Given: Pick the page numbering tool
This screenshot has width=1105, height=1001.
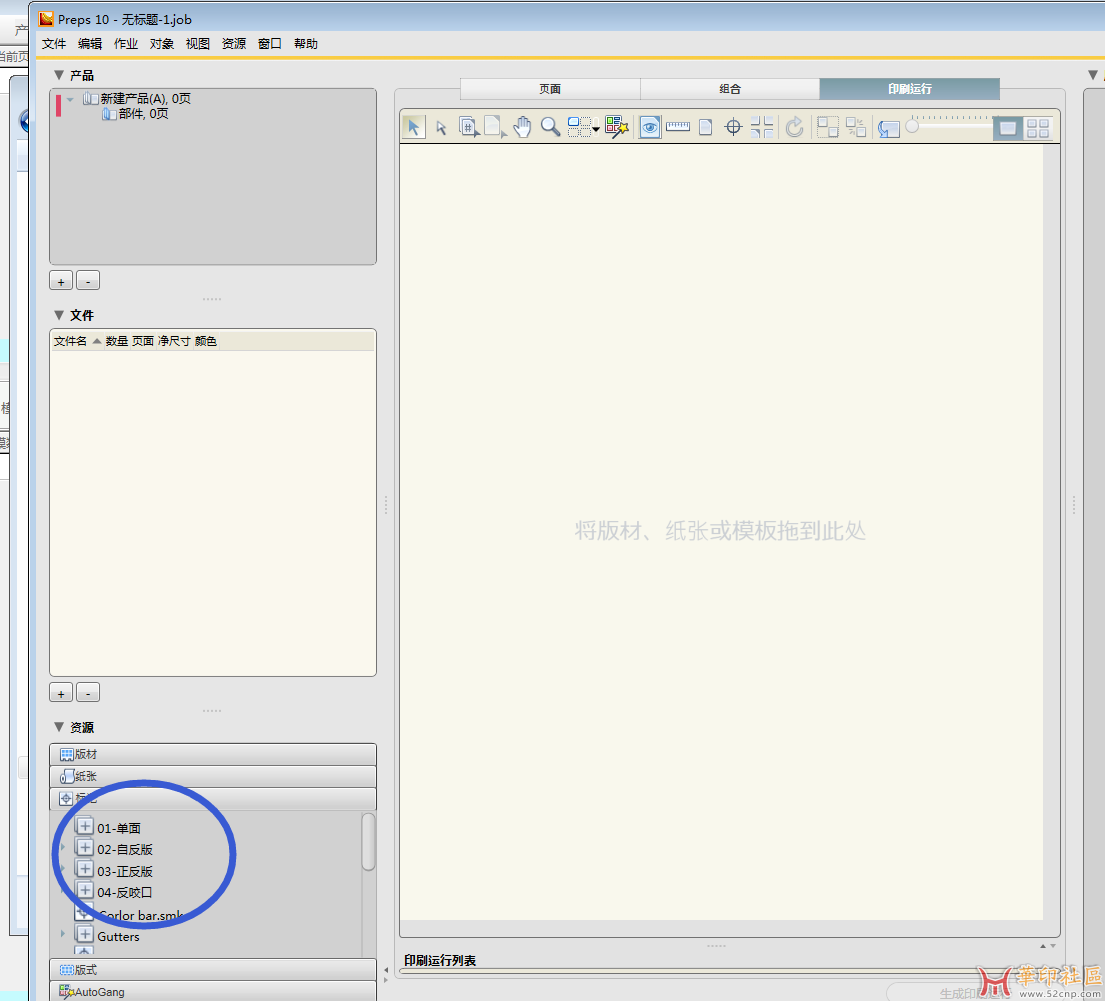Looking at the screenshot, I should (469, 127).
